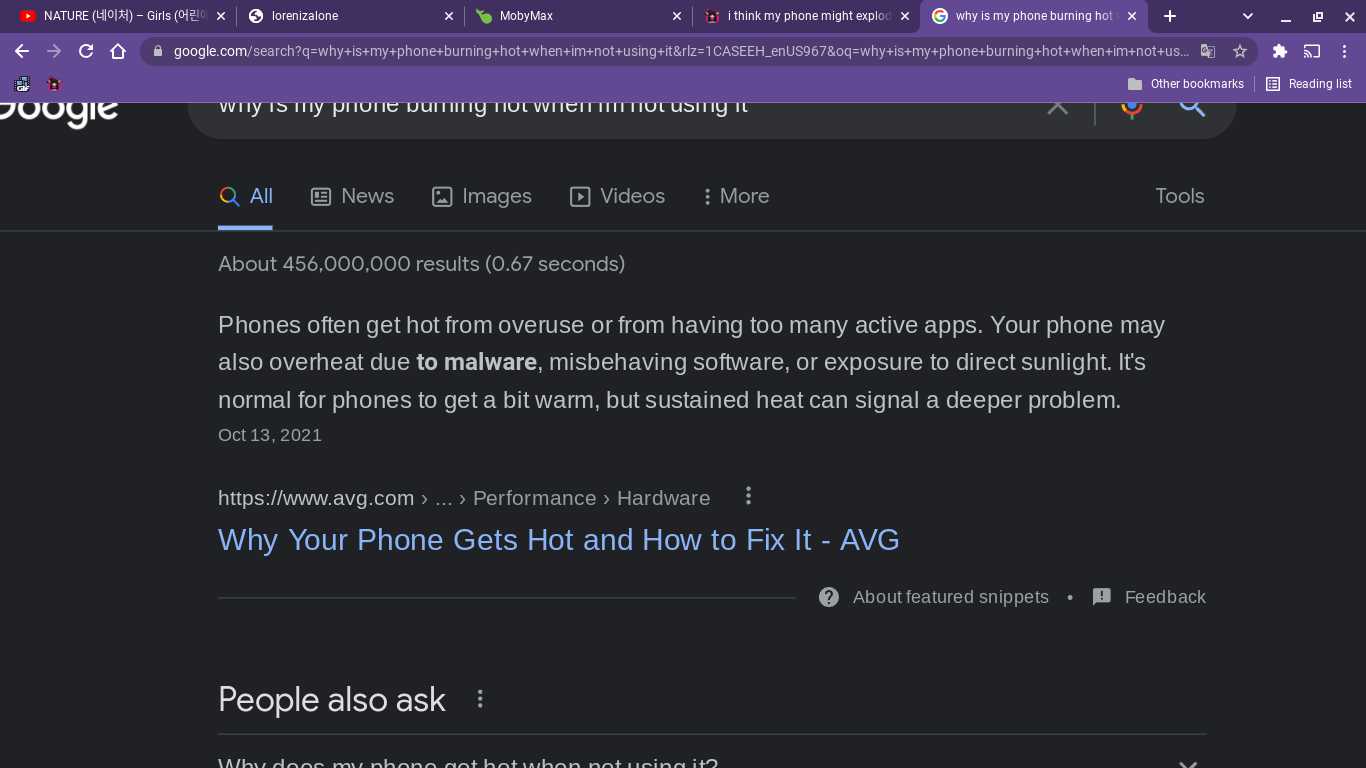
Task: Open the browser home page
Action: click(x=118, y=51)
